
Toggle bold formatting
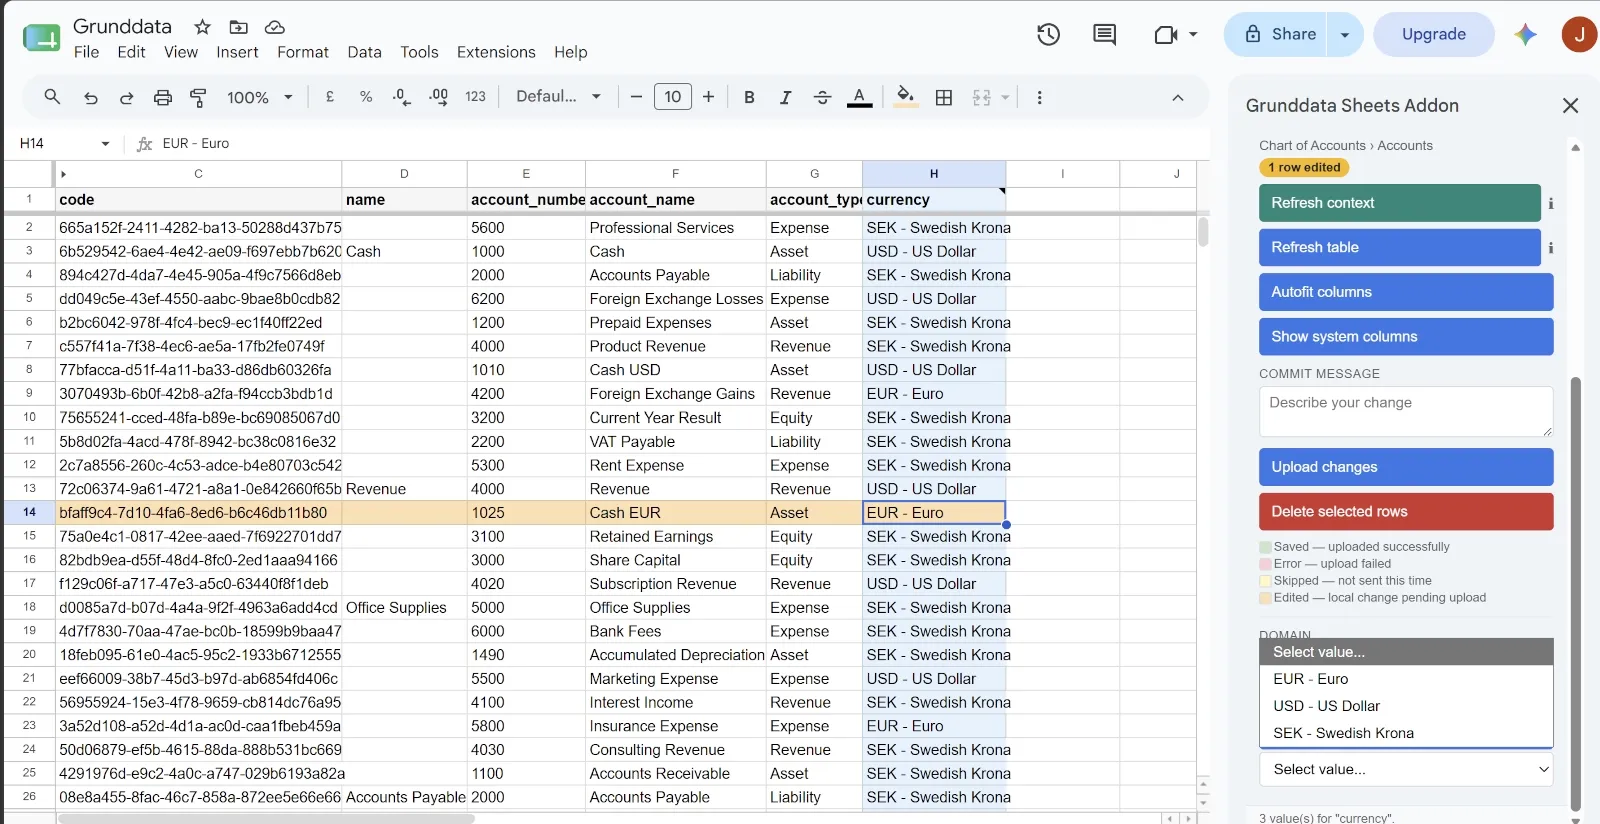coord(749,97)
